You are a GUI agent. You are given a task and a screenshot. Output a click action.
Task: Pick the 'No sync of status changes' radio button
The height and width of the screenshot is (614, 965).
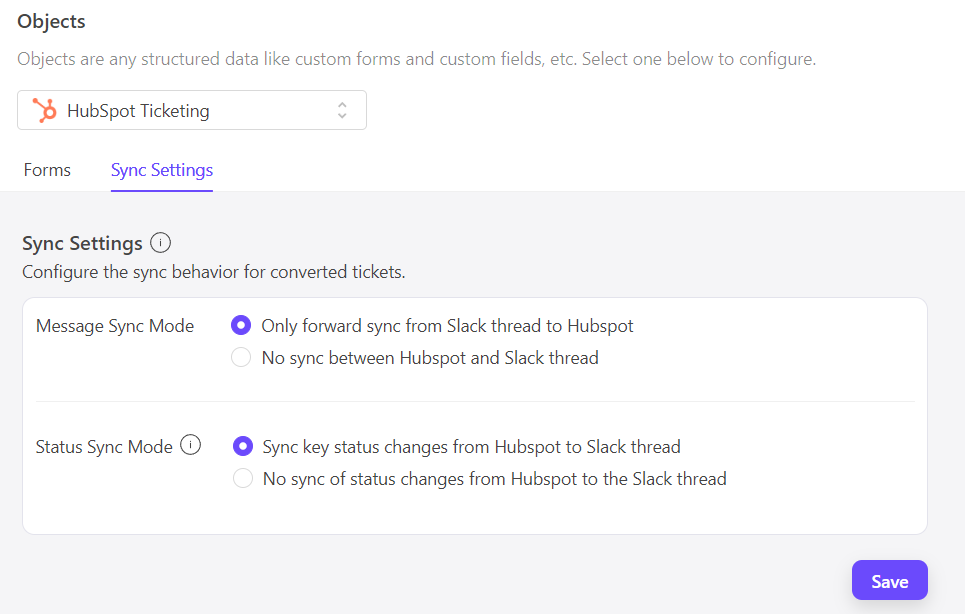tap(242, 479)
